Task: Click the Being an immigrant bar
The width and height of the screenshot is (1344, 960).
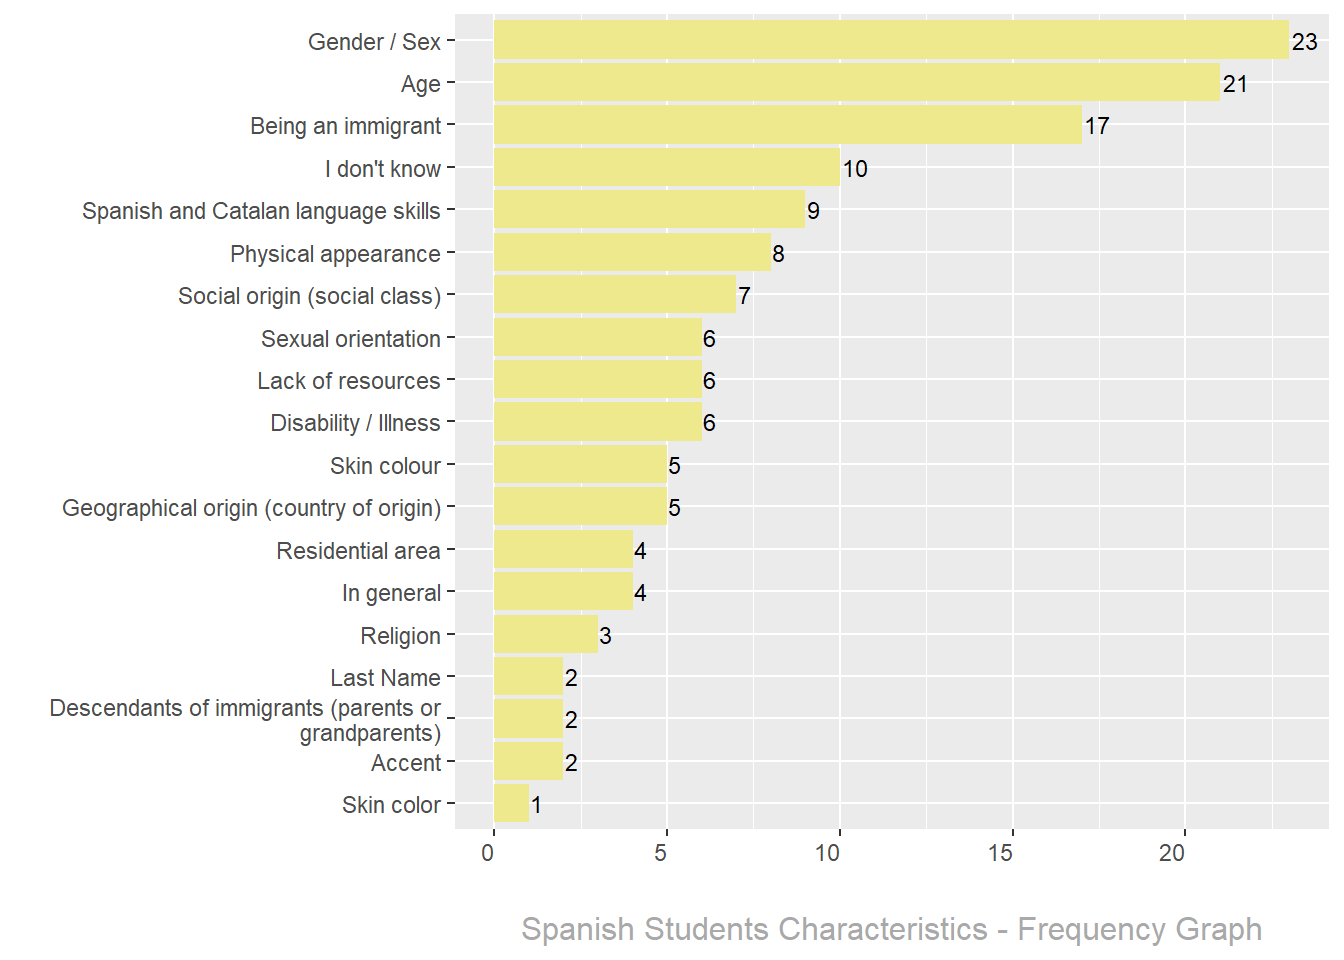Action: coord(787,126)
